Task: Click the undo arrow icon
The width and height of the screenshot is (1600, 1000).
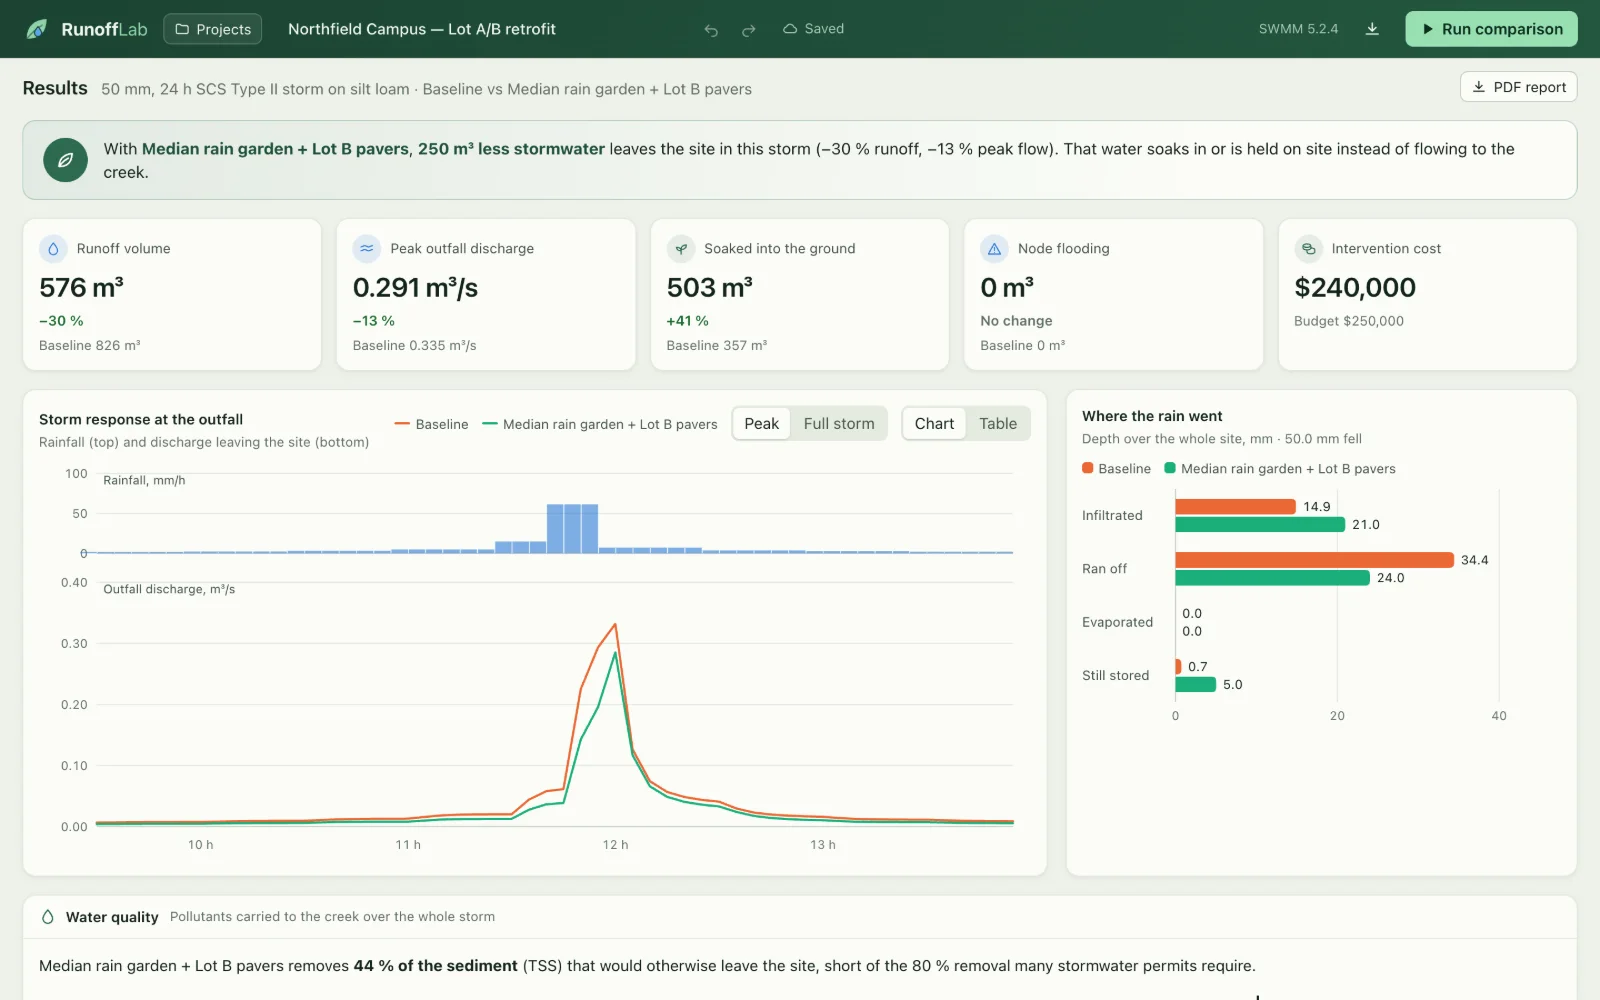Action: point(711,30)
